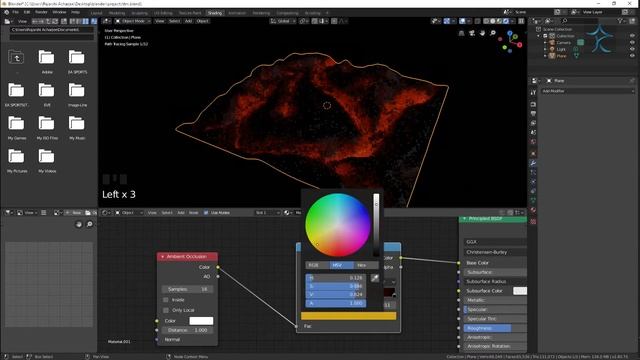
Task: Open the Global transform orientation dropdown
Action: tap(282, 21)
